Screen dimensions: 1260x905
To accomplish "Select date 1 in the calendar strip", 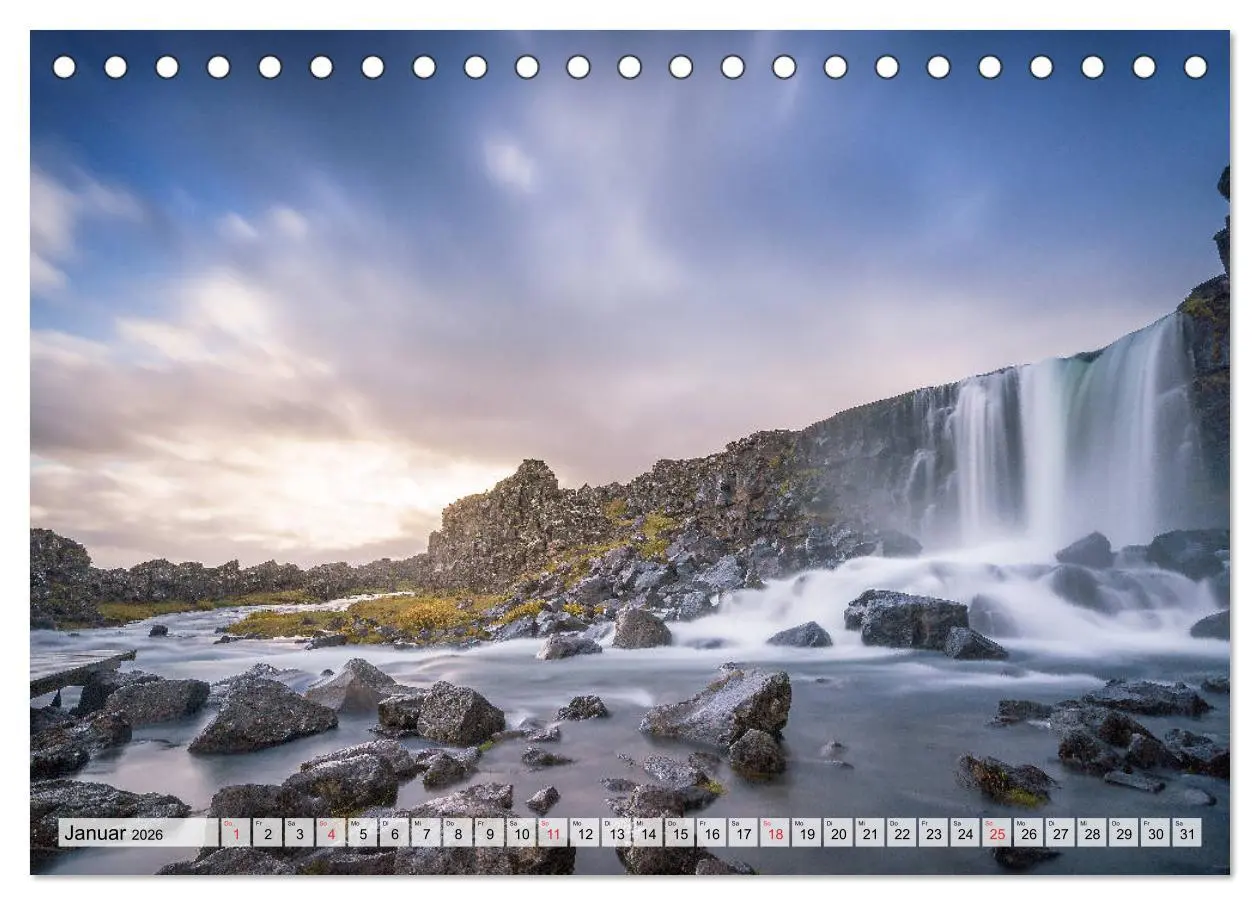I will tap(236, 833).
